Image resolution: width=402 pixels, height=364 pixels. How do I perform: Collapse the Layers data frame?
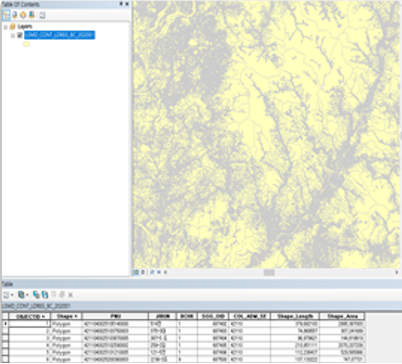pos(5,27)
